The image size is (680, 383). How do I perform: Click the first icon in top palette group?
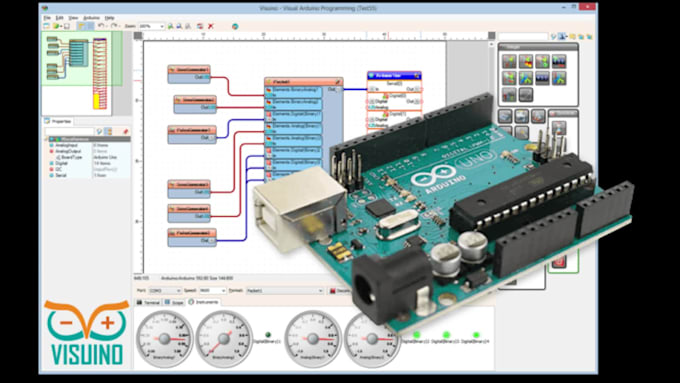[x=509, y=61]
